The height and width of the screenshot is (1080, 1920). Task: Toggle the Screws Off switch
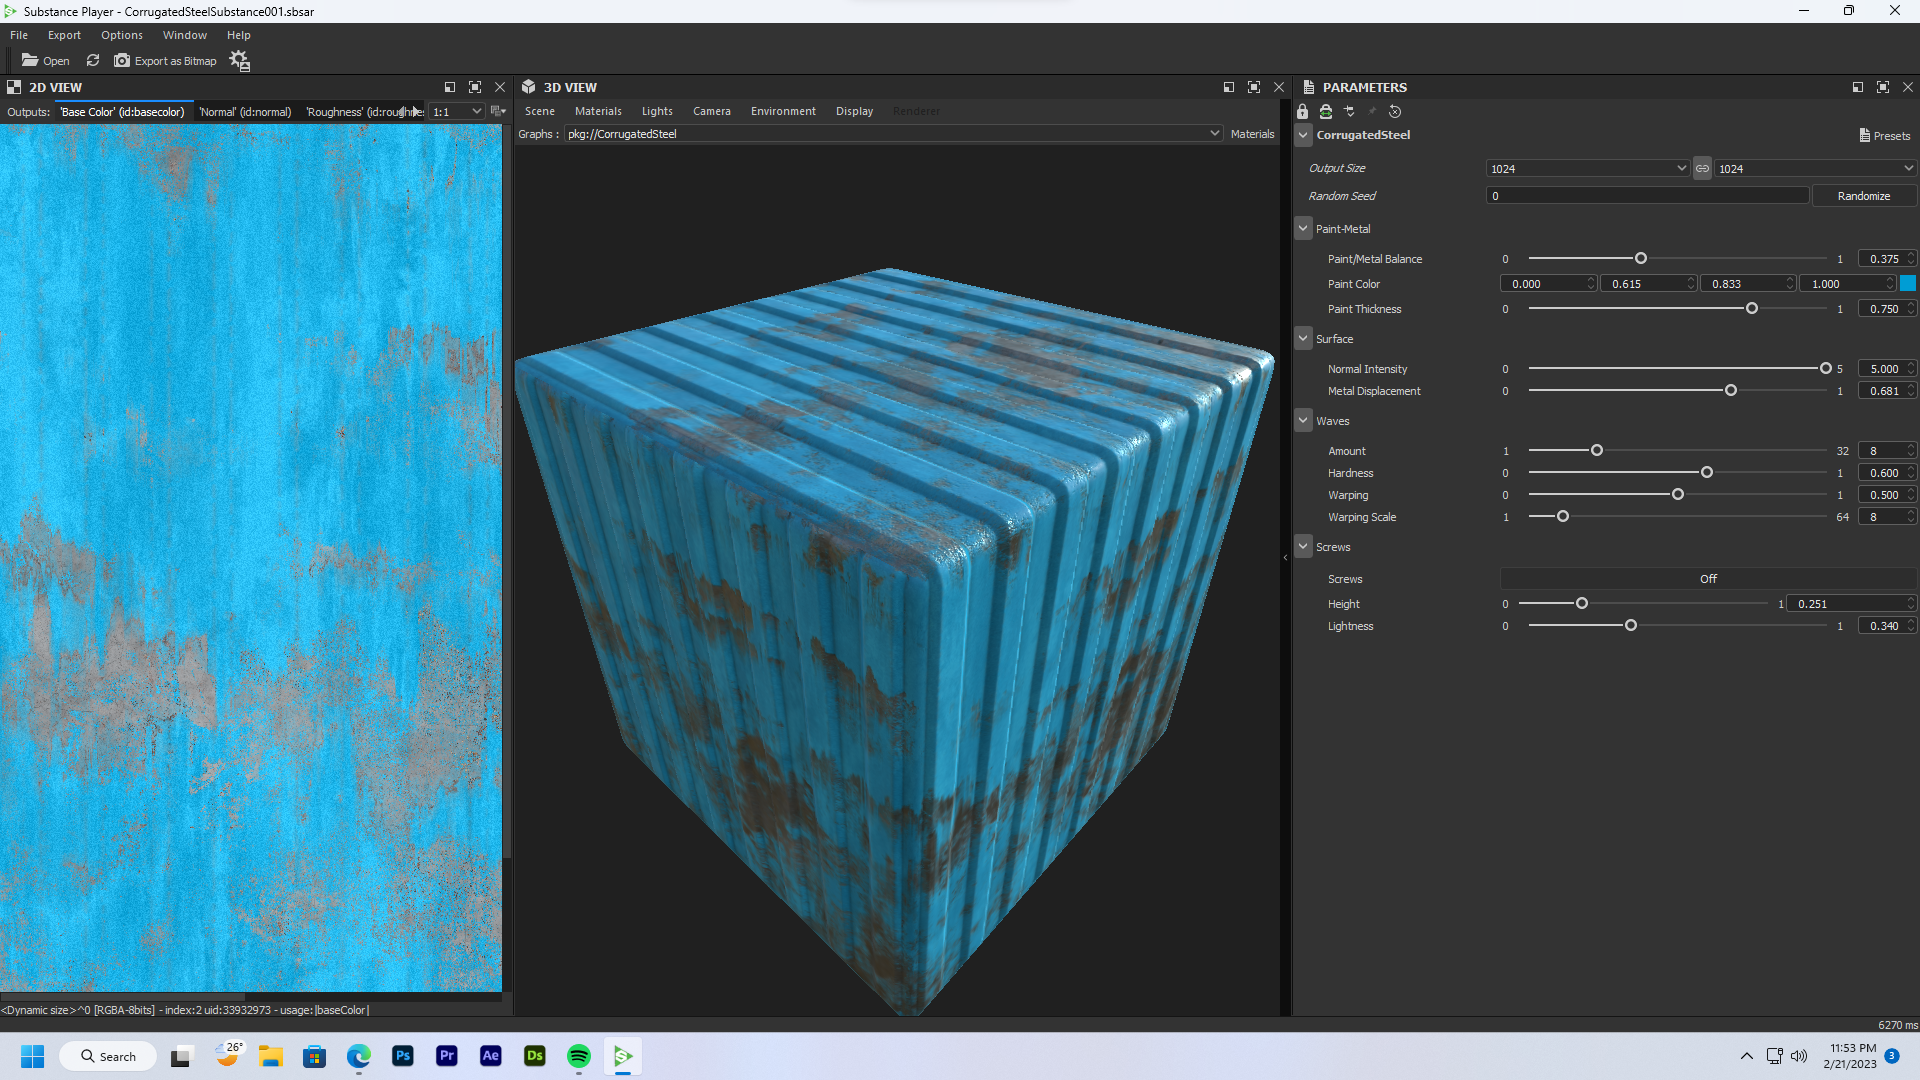[x=1708, y=579]
